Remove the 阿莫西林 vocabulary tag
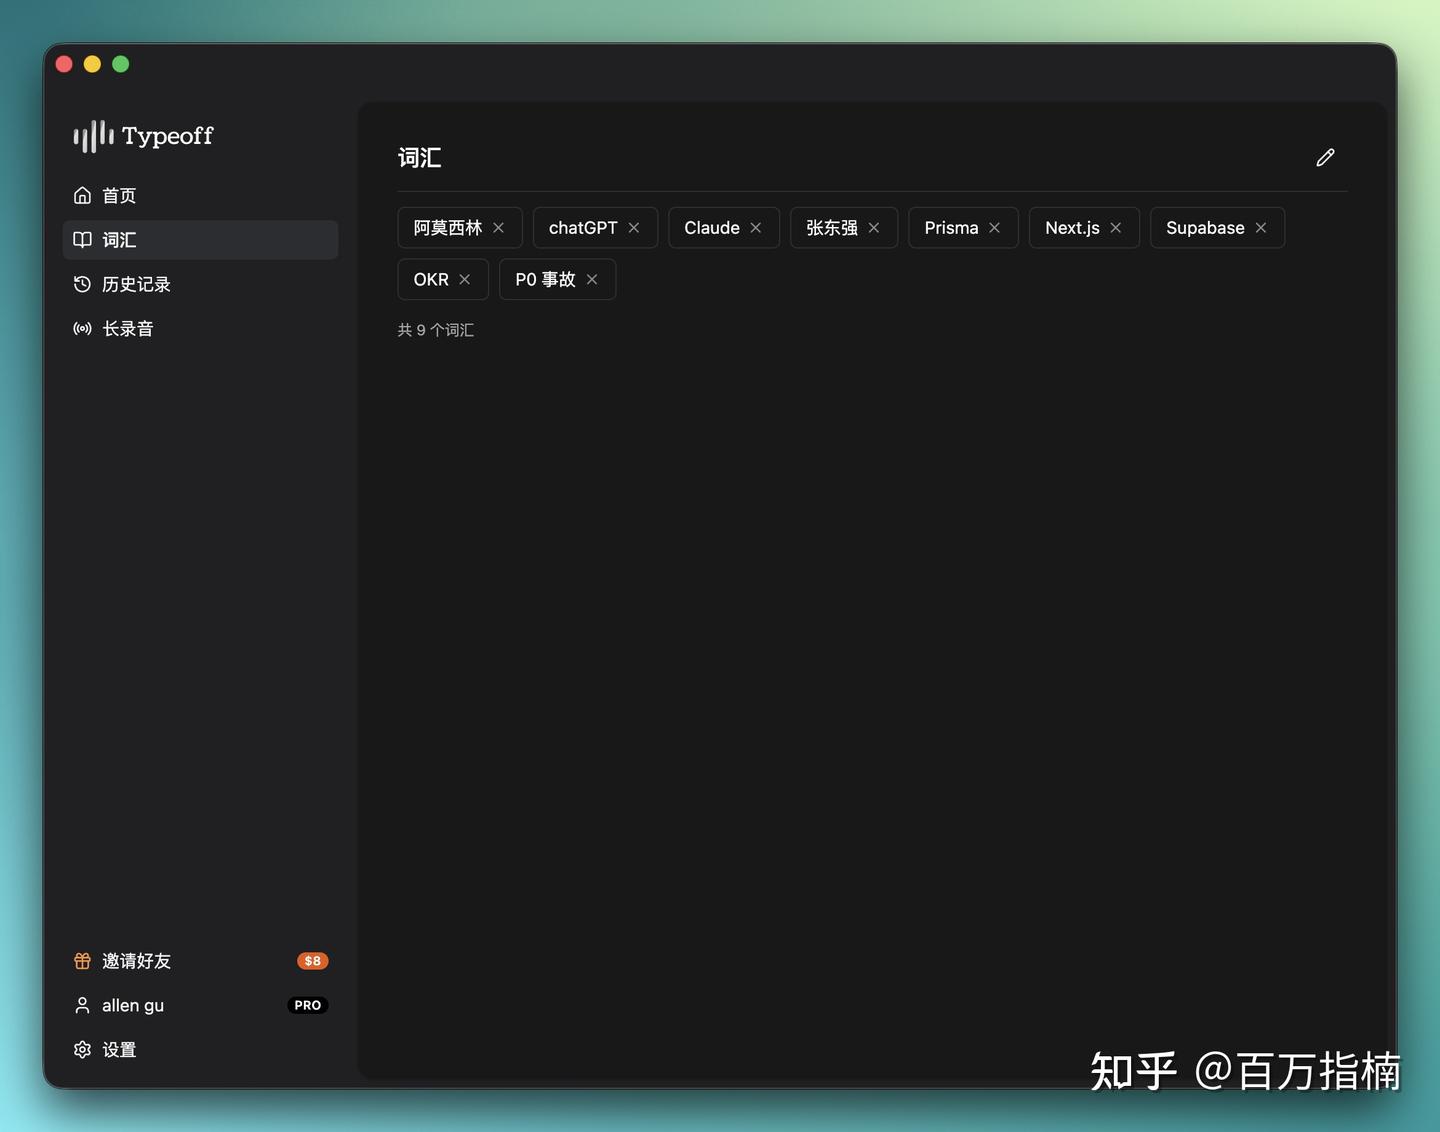 pyautogui.click(x=498, y=228)
